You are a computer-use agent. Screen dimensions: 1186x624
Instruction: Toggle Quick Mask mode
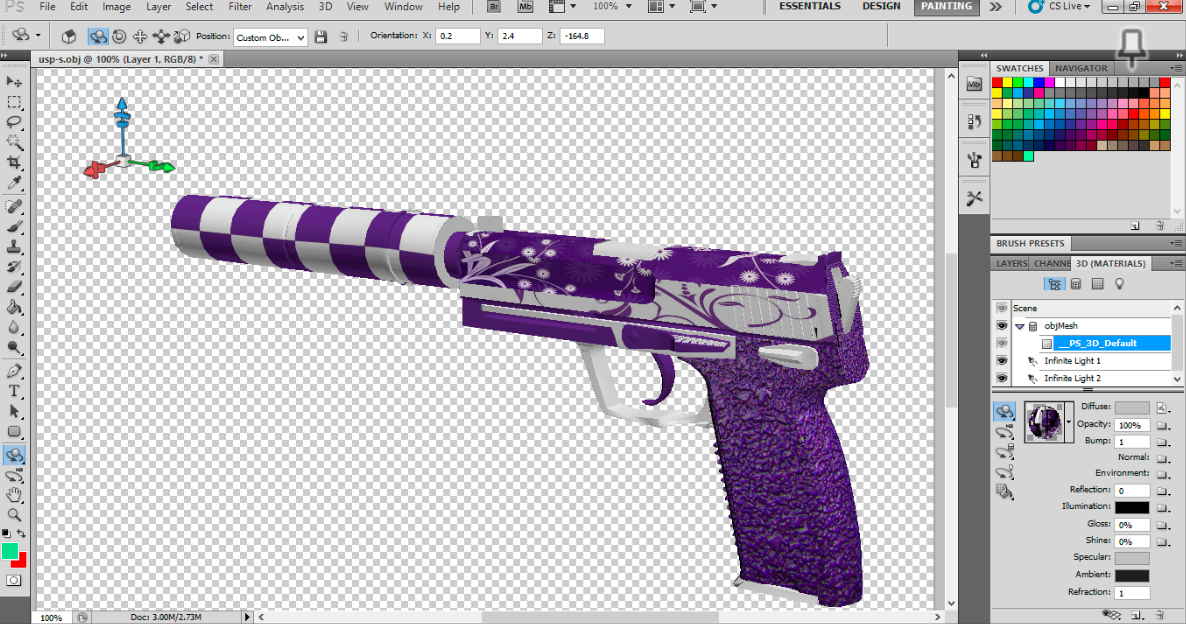14,580
